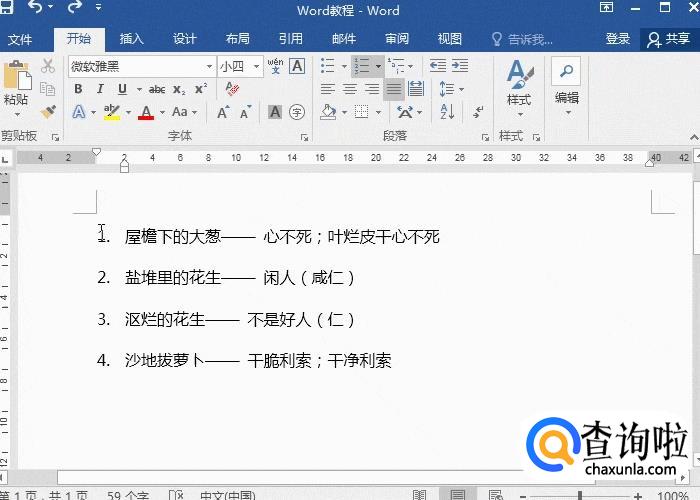The width and height of the screenshot is (700, 500).
Task: Click the Cut scissors icon
Action: coord(48,66)
